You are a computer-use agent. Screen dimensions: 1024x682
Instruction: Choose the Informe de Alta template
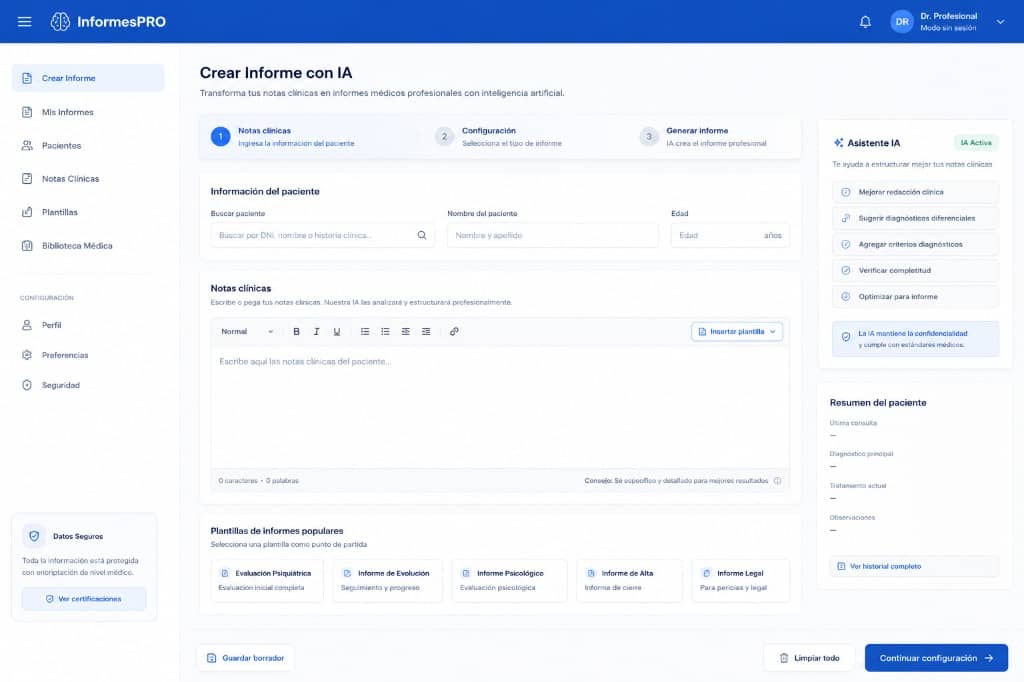tap(630, 580)
